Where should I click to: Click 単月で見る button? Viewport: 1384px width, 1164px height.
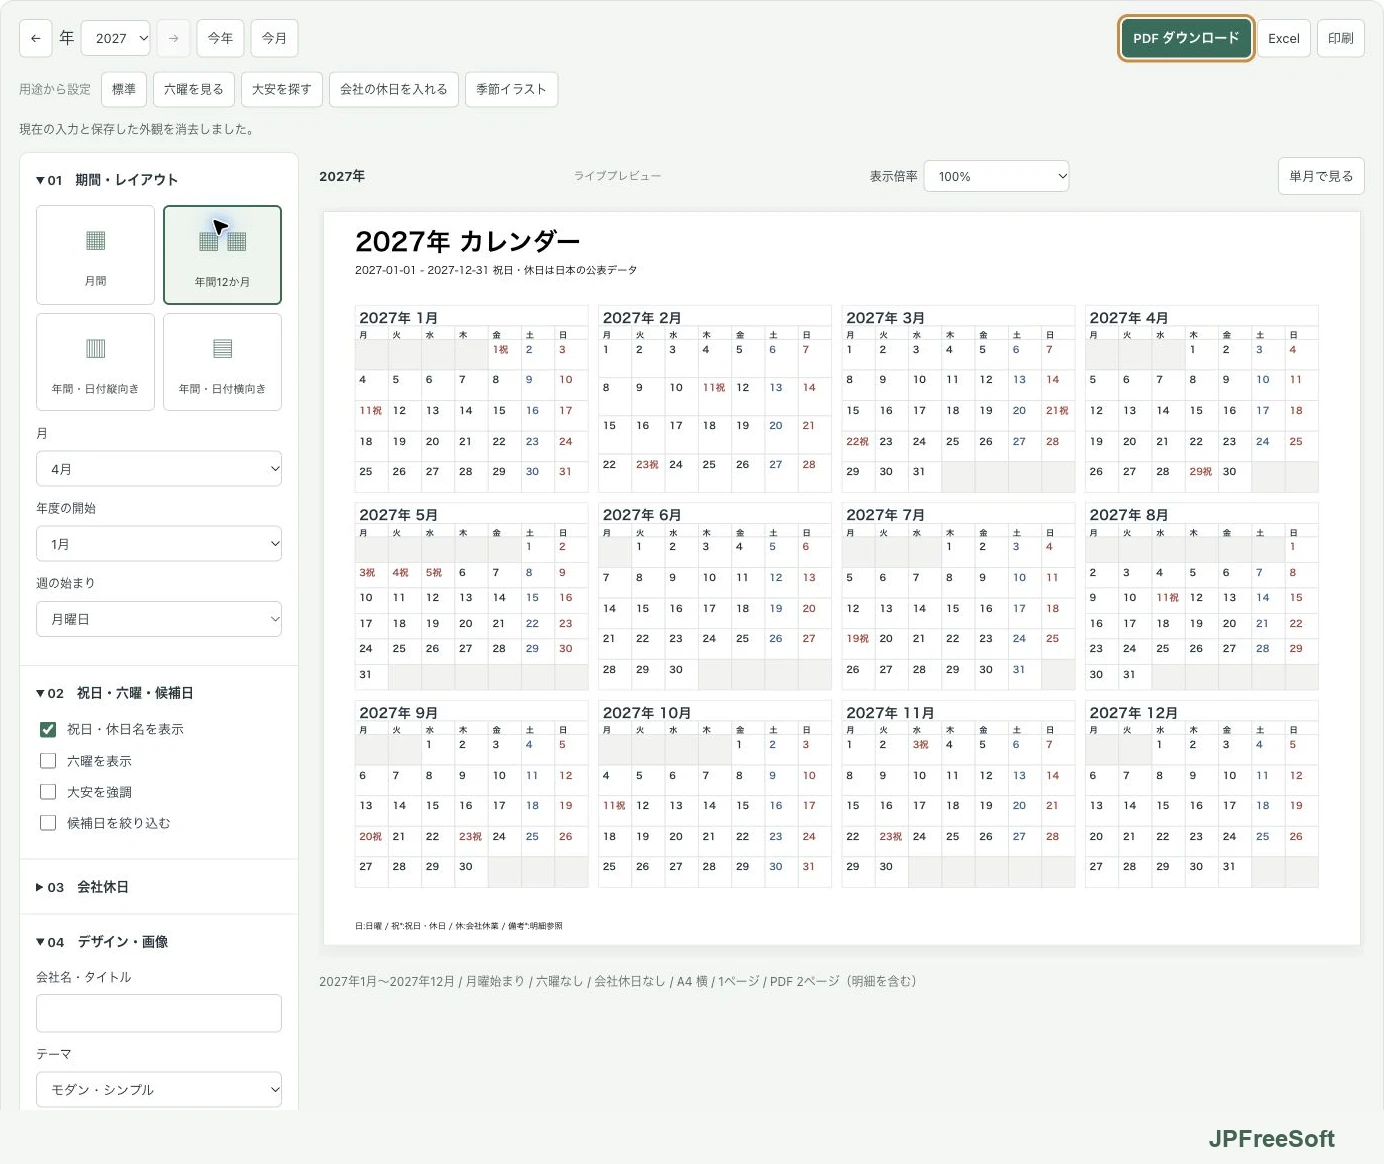(x=1321, y=176)
